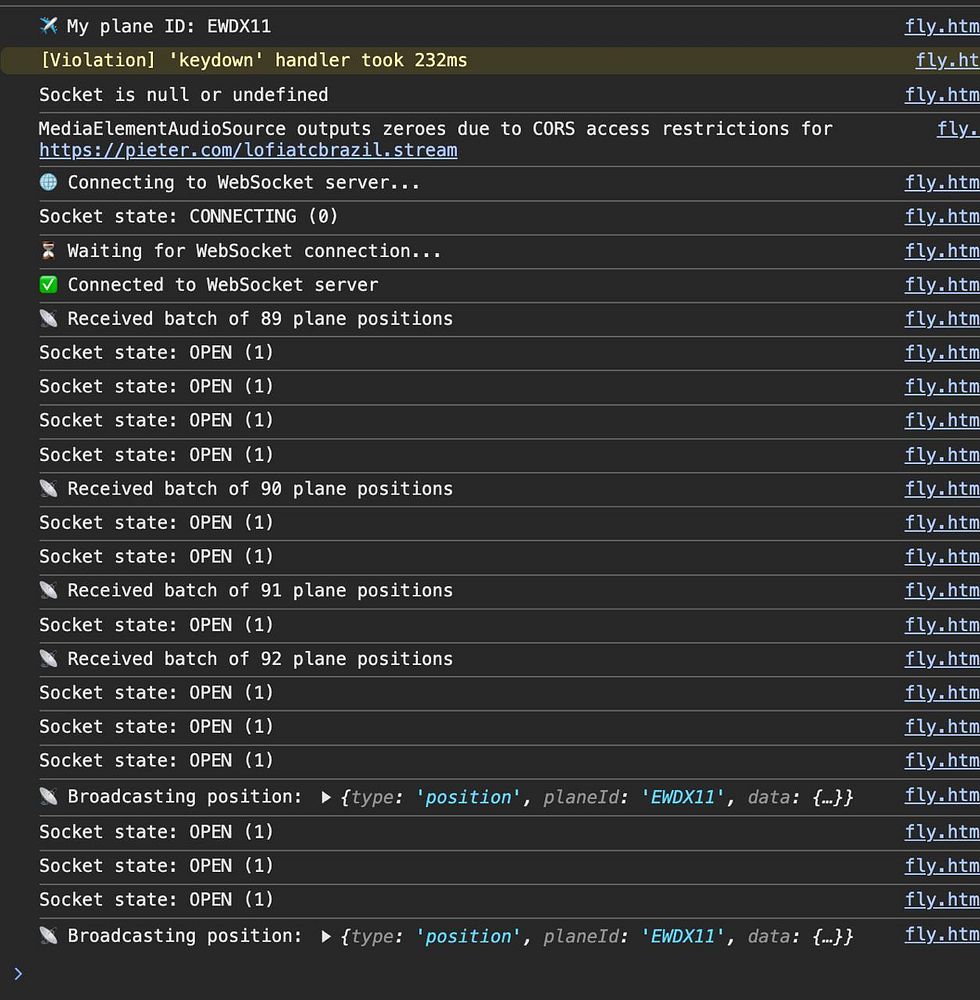Open the pieter.com lofiatcbrazil.stream link
This screenshot has height=1000, width=980.
[x=248, y=150]
